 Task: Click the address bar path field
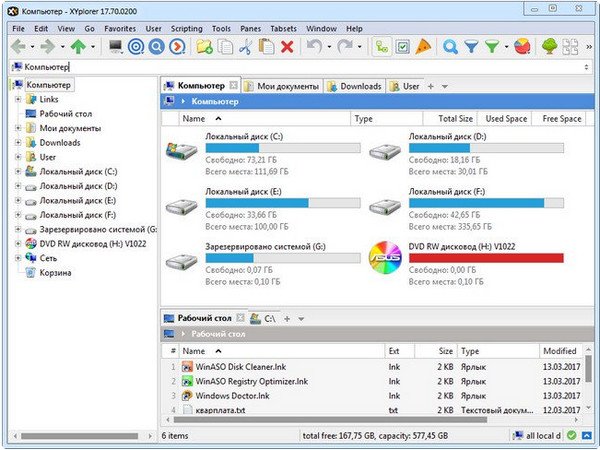[300, 67]
